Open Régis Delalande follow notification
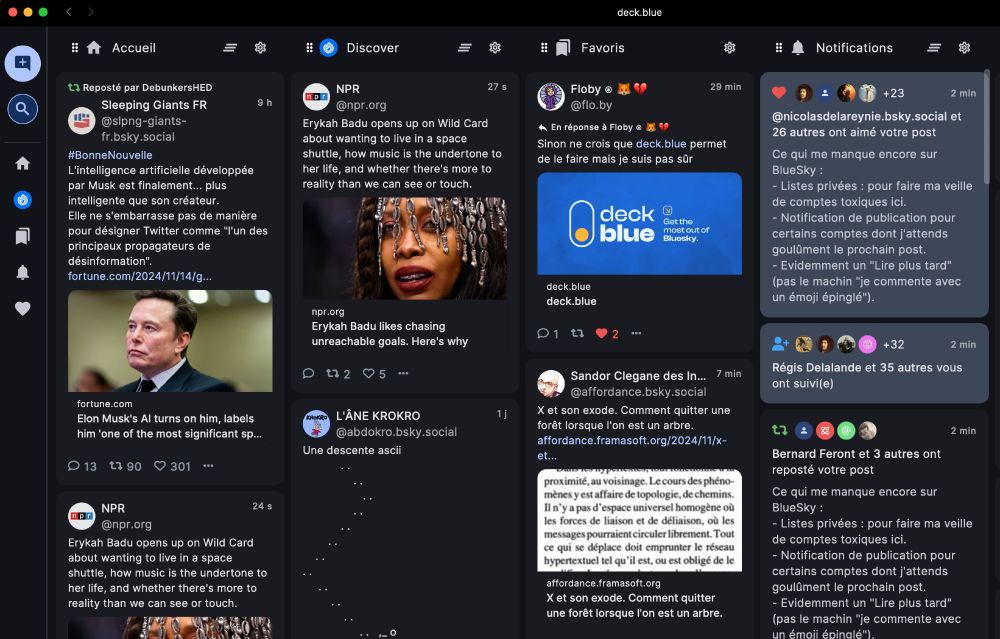 point(874,364)
